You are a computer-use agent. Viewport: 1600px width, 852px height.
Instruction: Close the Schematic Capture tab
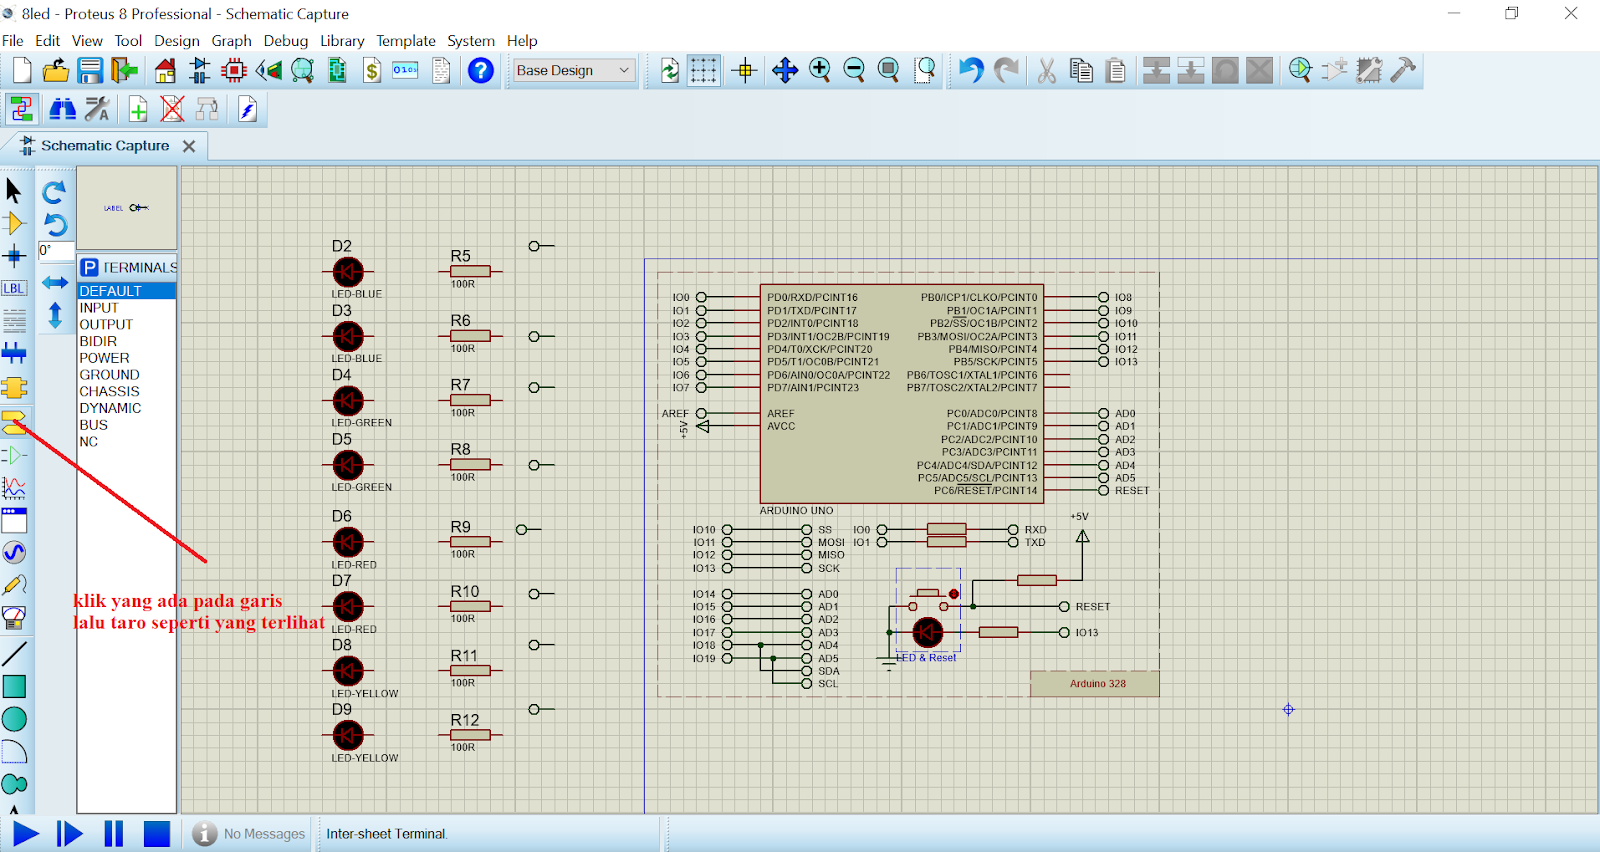(189, 146)
